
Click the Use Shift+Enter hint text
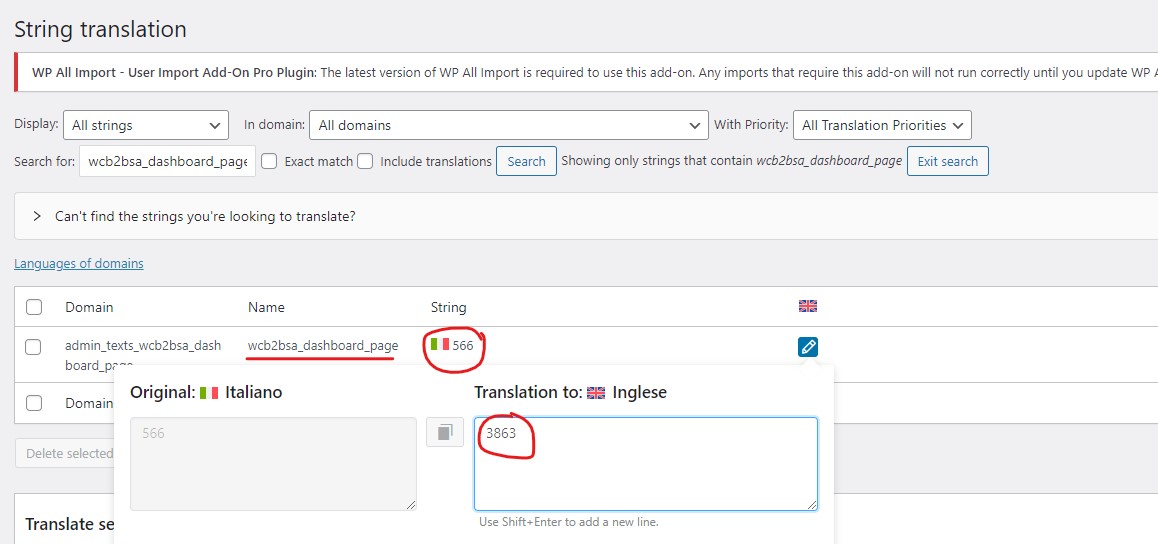click(569, 522)
